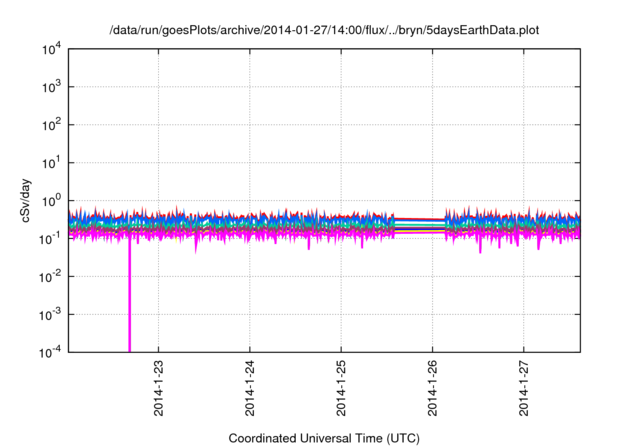
Task: Select the 10^1 y-axis label
Action: [x=51, y=163]
